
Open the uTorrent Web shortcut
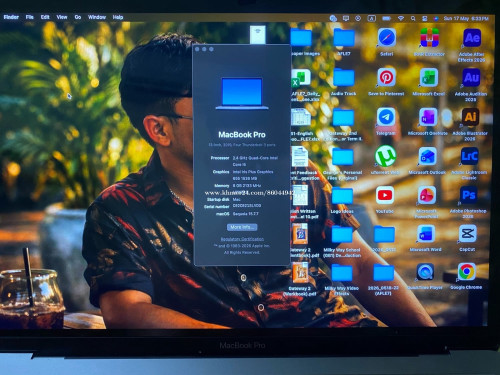[x=385, y=156]
